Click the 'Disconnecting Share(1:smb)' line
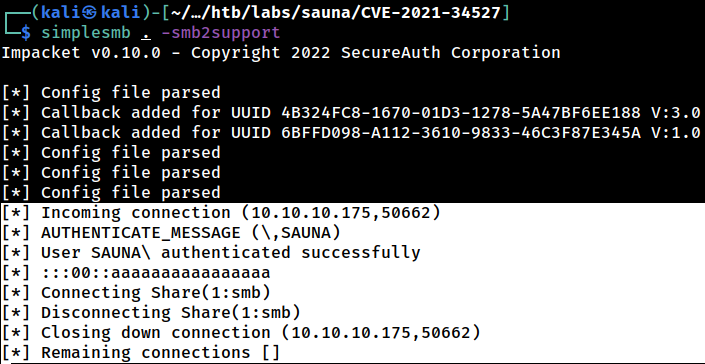 (x=151, y=312)
